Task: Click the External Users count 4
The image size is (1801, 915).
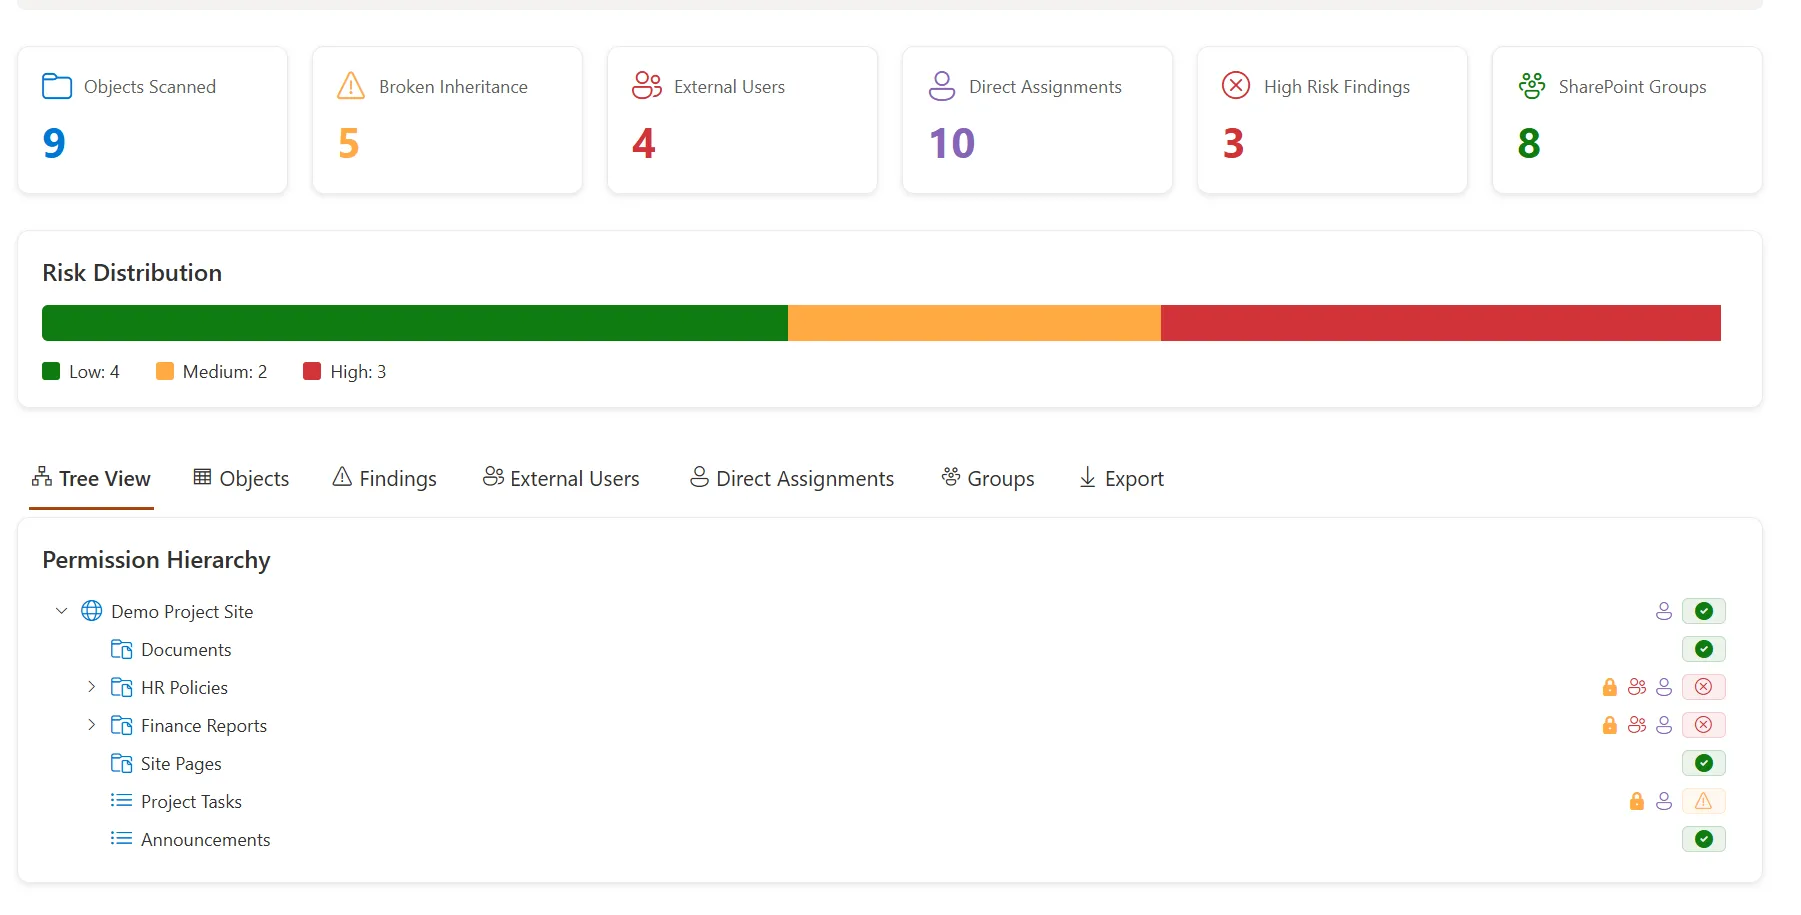Action: (x=644, y=143)
